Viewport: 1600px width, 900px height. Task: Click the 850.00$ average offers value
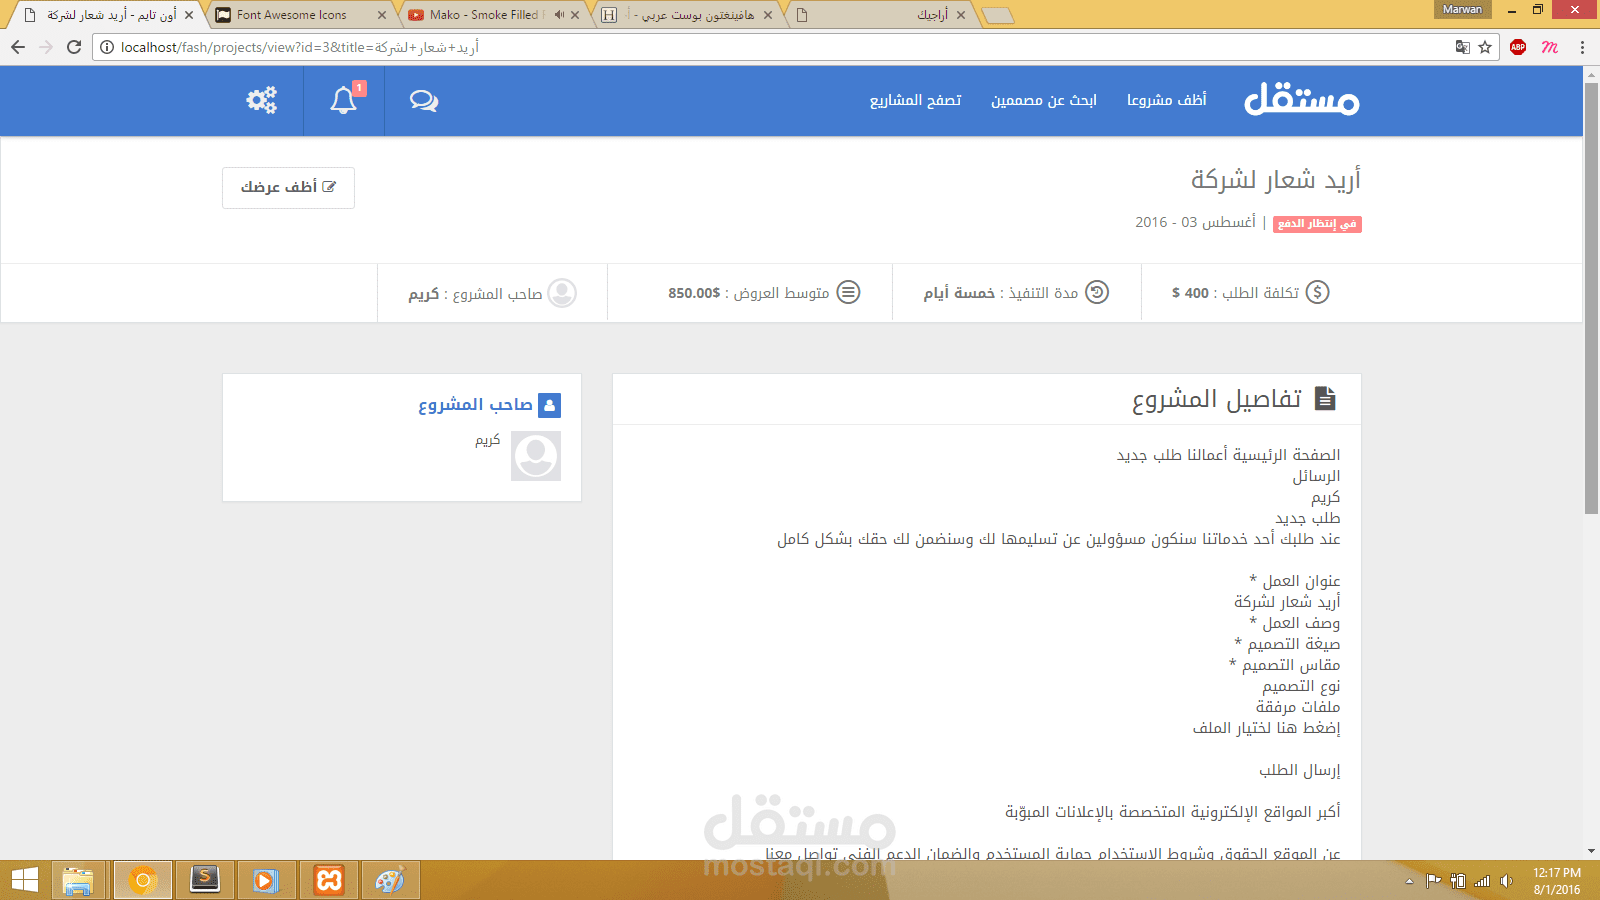click(694, 293)
